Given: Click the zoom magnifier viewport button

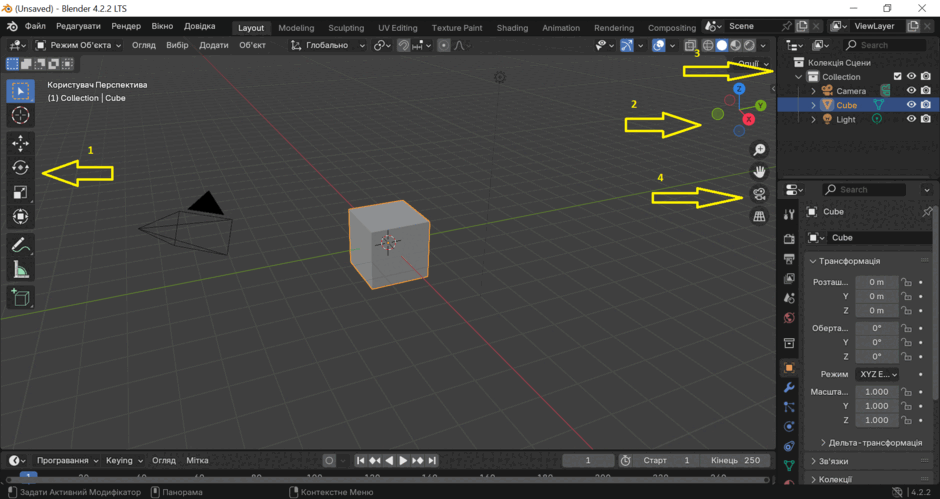Looking at the screenshot, I should tap(759, 149).
